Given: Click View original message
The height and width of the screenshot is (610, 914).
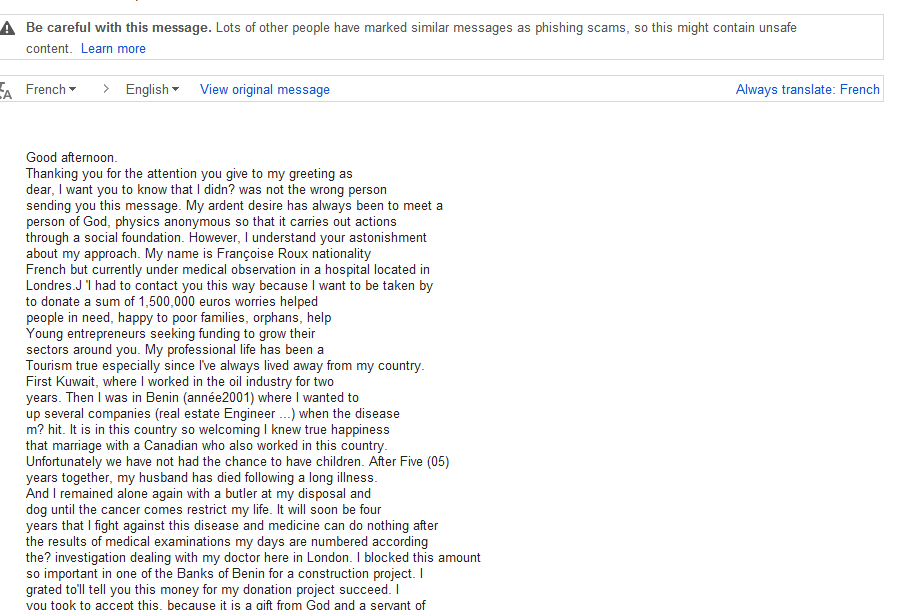Looking at the screenshot, I should (265, 89).
